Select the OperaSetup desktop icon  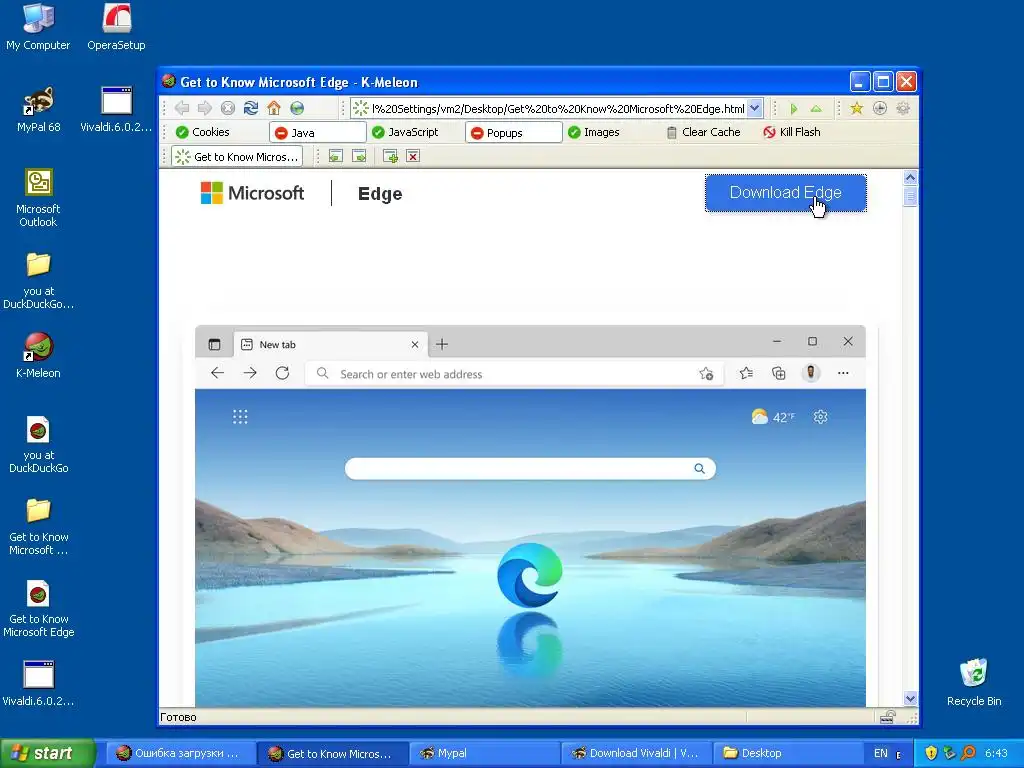116,27
